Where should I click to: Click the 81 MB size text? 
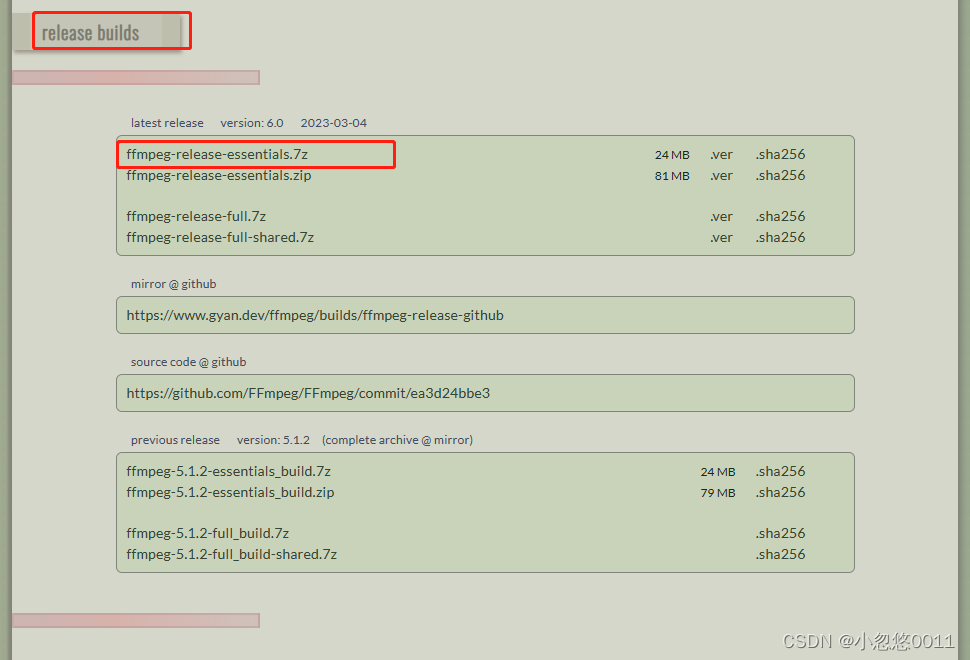[x=672, y=176]
